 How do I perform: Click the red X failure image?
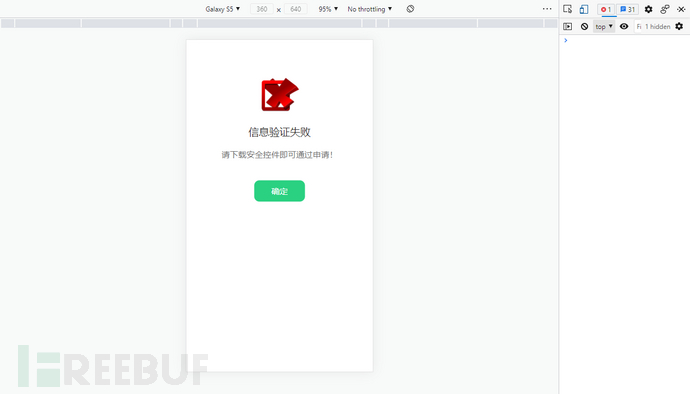280,95
